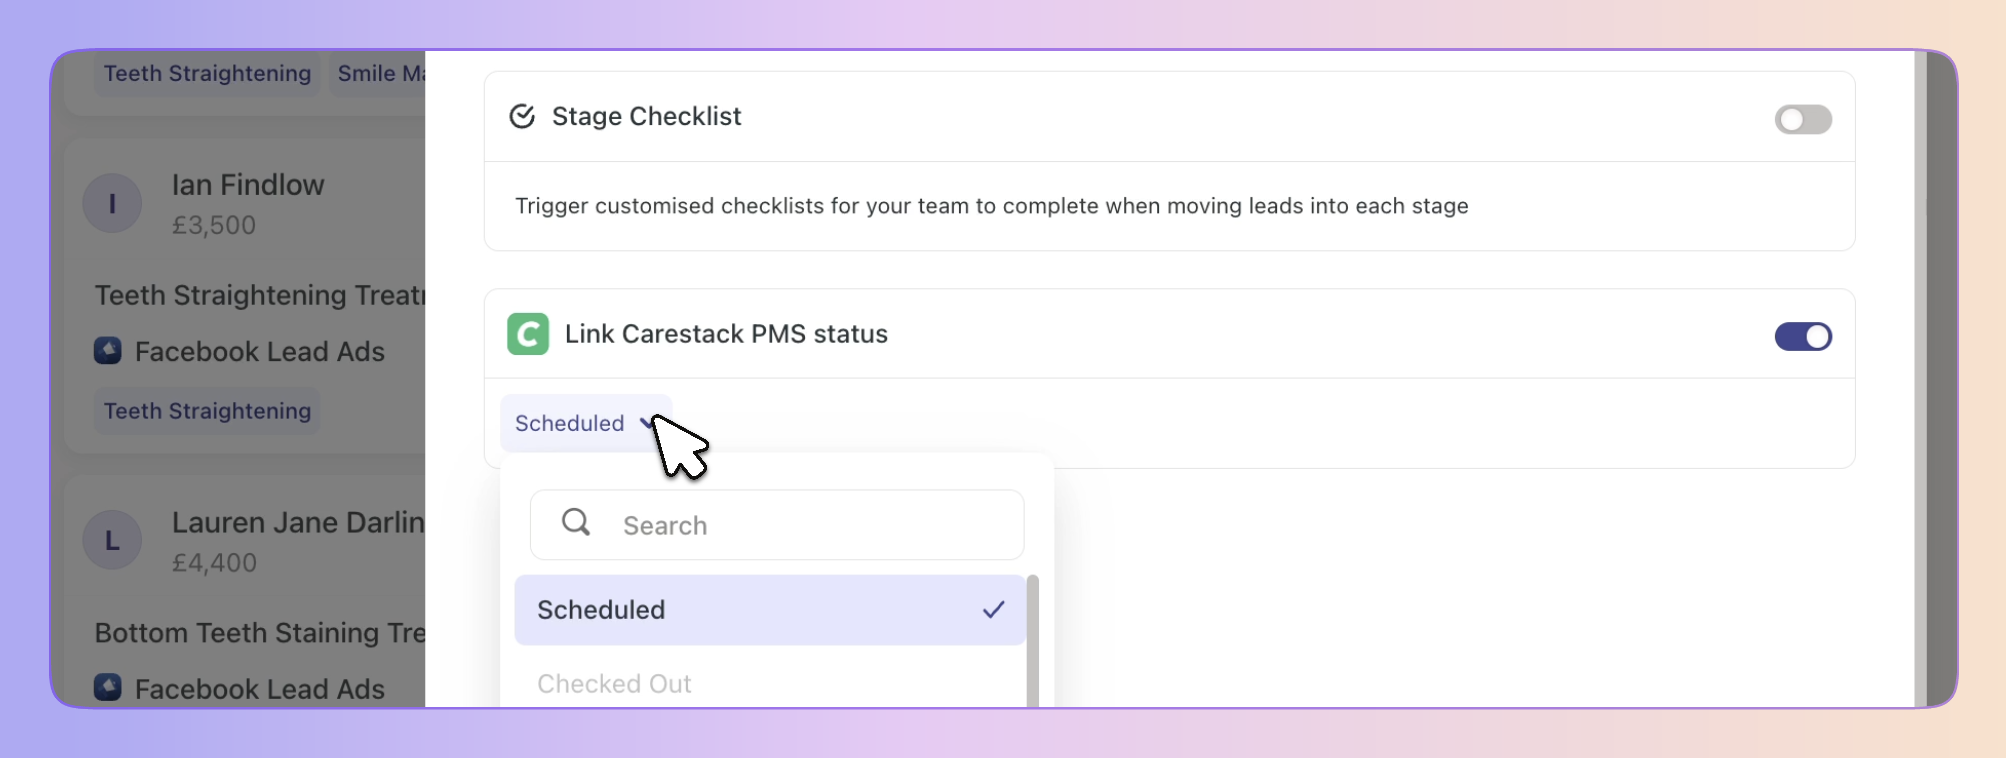Click the search magnifier icon
Image resolution: width=2006 pixels, height=758 pixels.
click(x=576, y=522)
